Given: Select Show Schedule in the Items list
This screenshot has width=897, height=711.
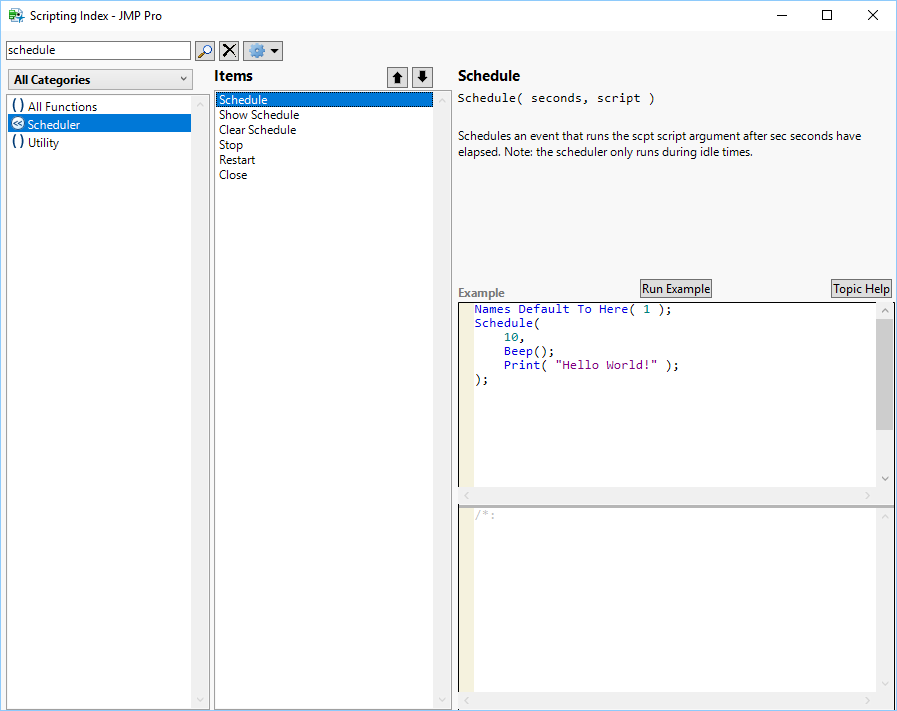Looking at the screenshot, I should 259,114.
